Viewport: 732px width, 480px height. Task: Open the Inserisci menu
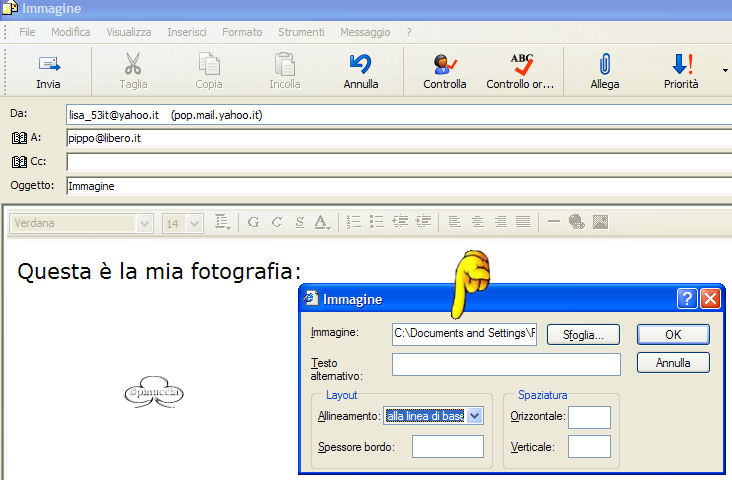coord(187,32)
